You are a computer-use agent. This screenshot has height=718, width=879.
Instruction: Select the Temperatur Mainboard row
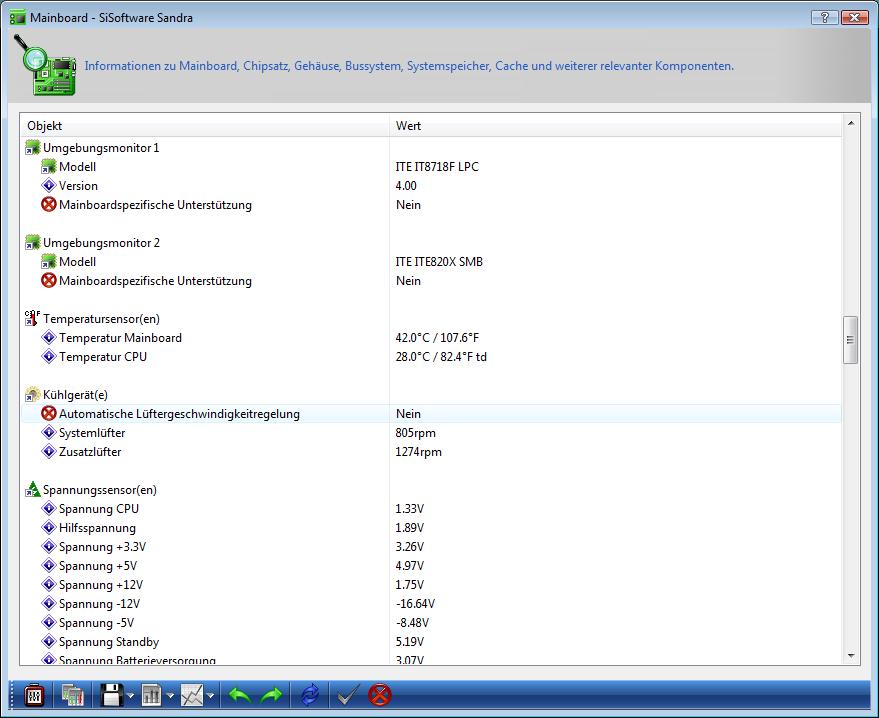point(431,338)
